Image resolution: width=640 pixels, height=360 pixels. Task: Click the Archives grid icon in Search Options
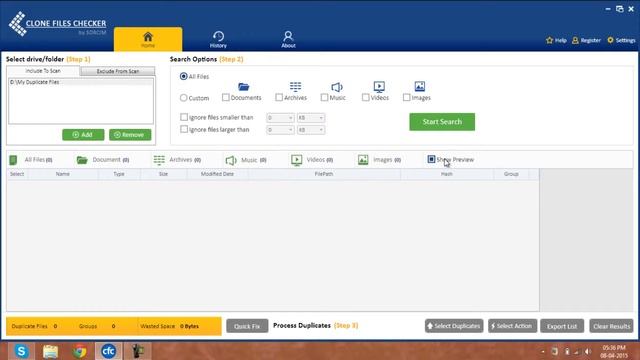296,87
